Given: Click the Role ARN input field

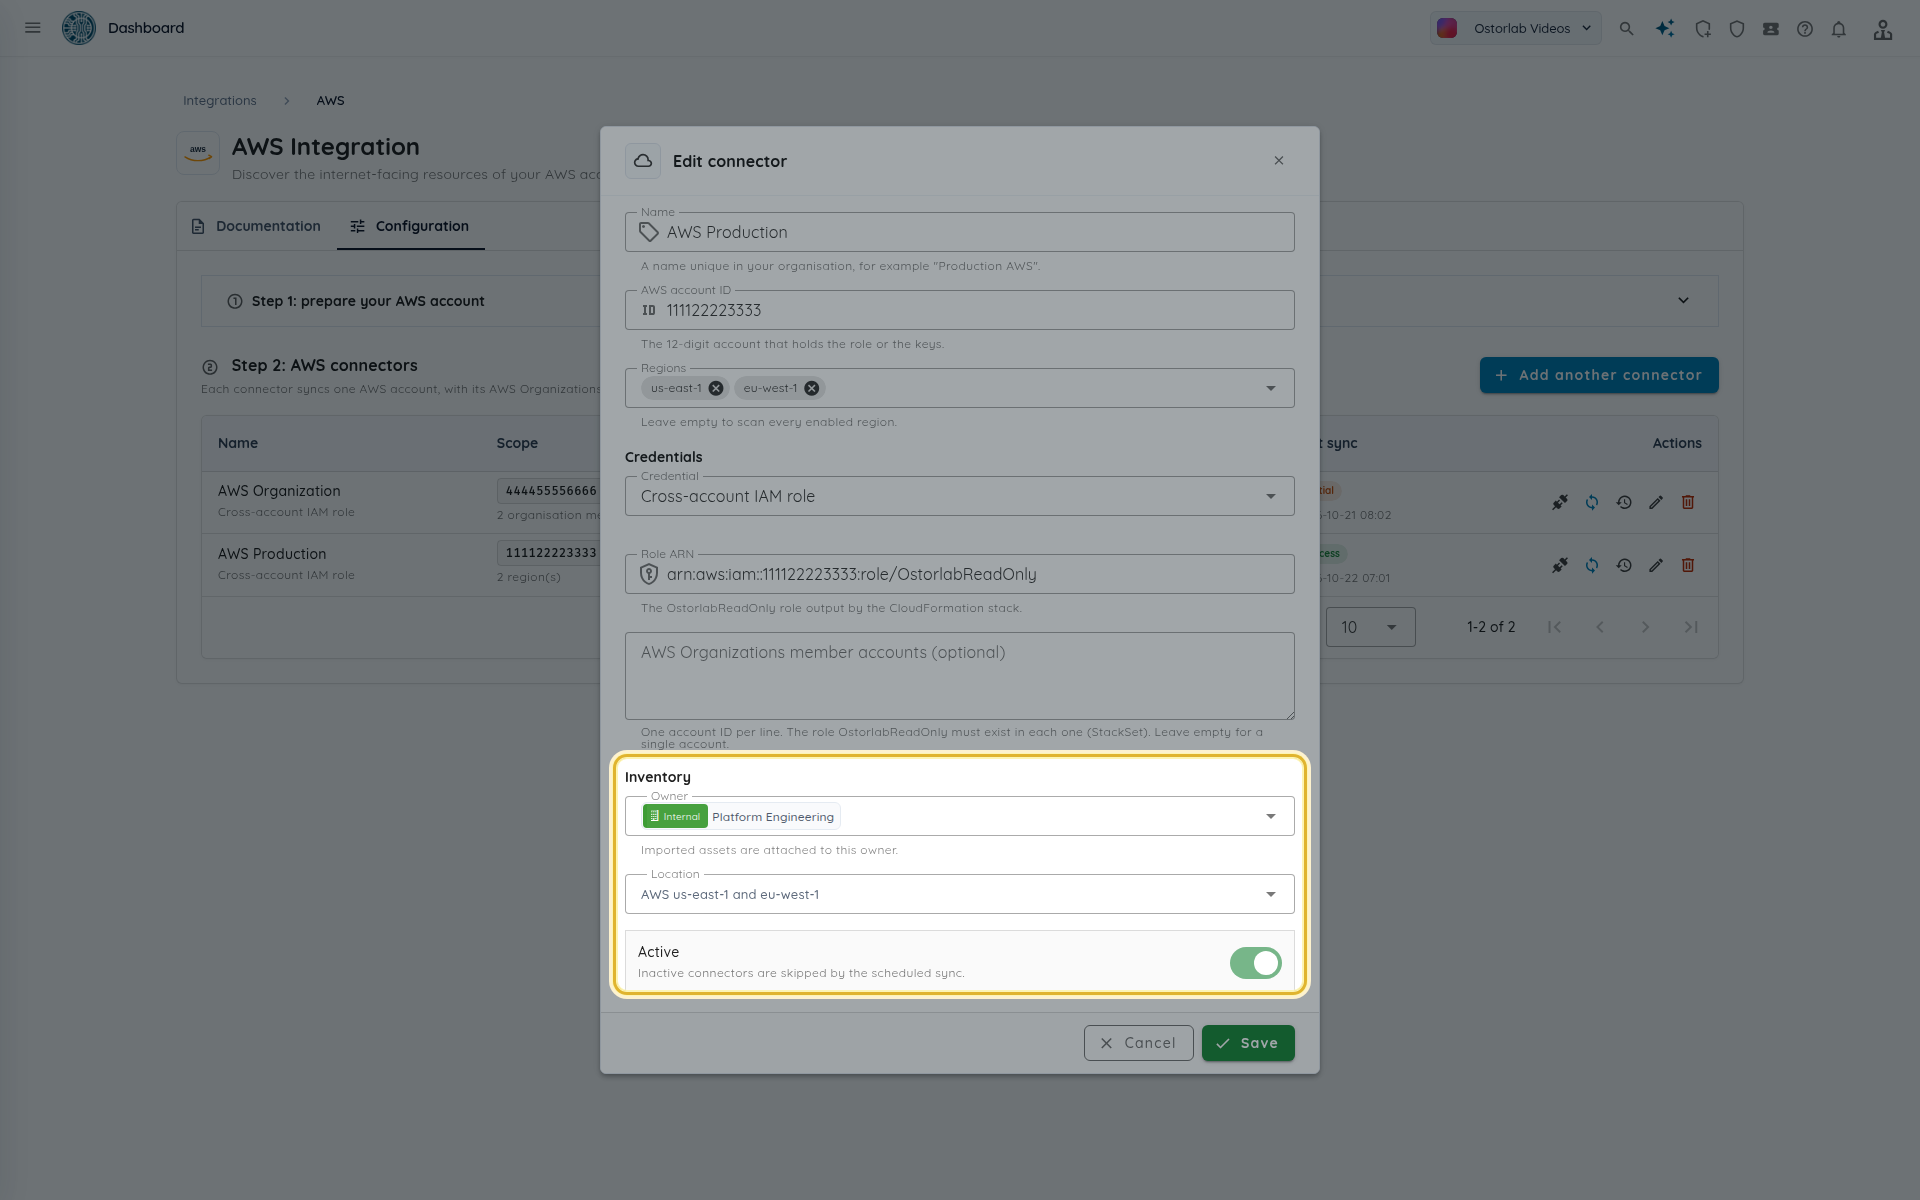Looking at the screenshot, I should pos(960,574).
